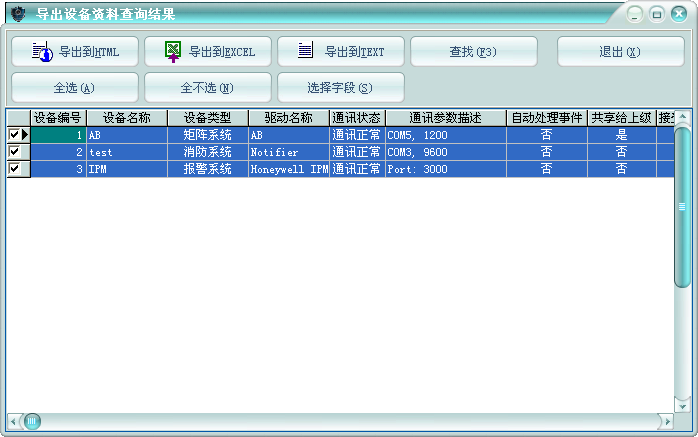The image size is (698, 437).
Task: Click the Export to HTML icon
Action: pyautogui.click(x=41, y=51)
